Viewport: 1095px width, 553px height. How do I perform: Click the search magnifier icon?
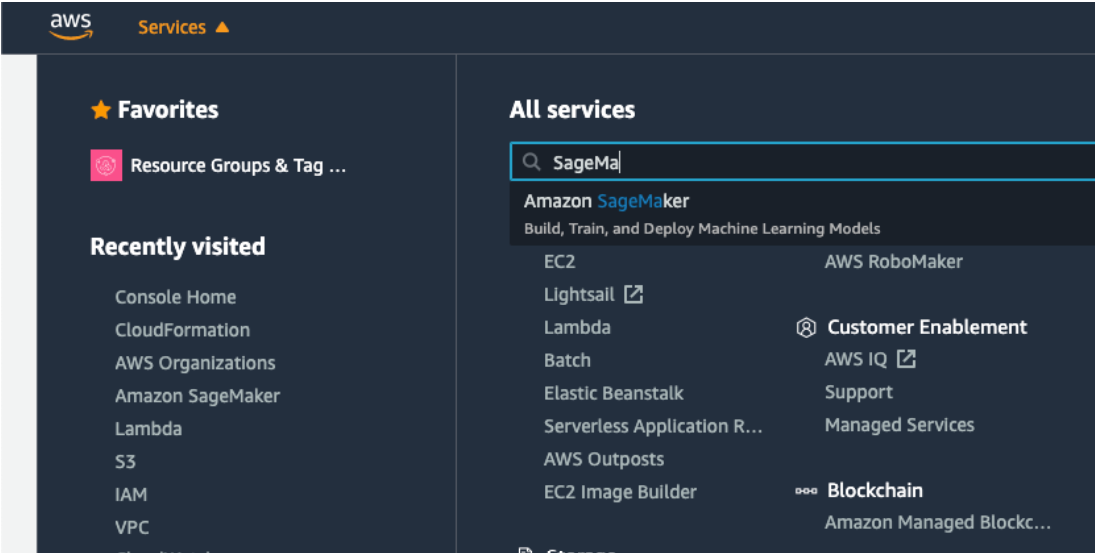[x=531, y=163]
